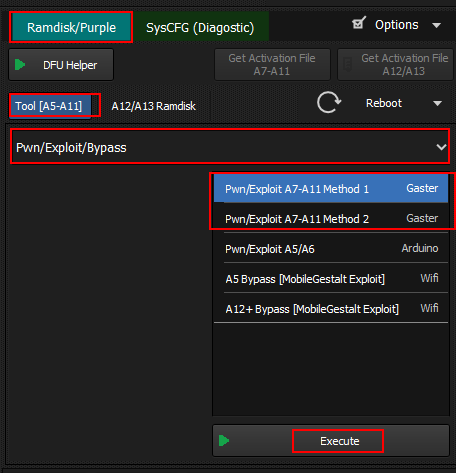456x473 pixels.
Task: Choose A5 Bypass MobileGestalt Exploit Wifi
Action: click(x=331, y=279)
